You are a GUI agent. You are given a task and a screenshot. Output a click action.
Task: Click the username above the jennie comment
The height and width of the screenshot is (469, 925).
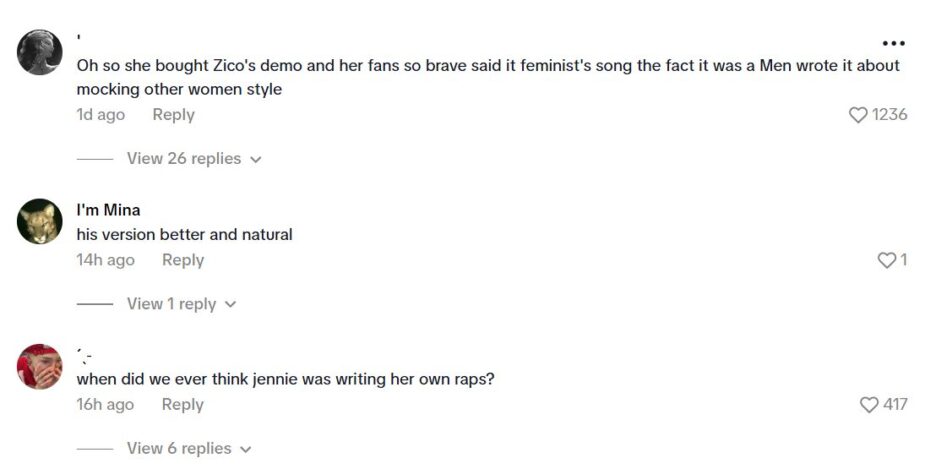[84, 355]
